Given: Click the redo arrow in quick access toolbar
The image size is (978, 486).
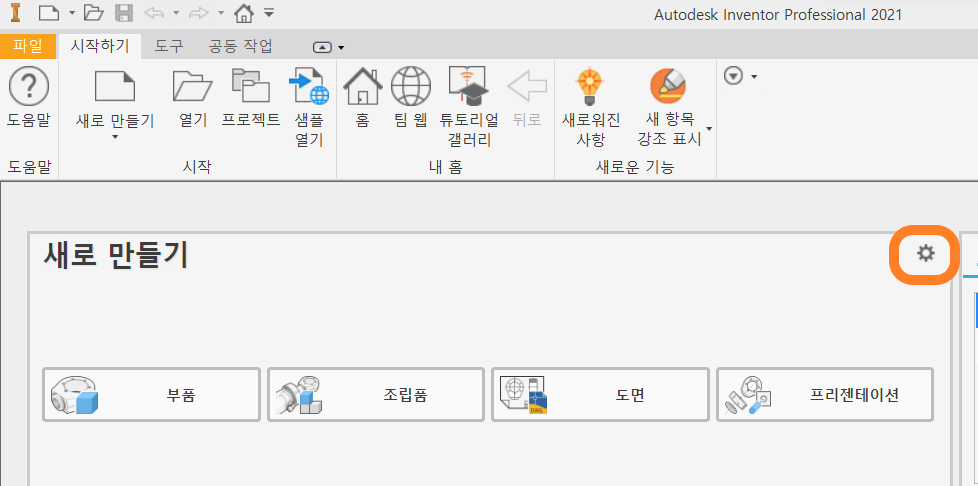Looking at the screenshot, I should pyautogui.click(x=198, y=13).
